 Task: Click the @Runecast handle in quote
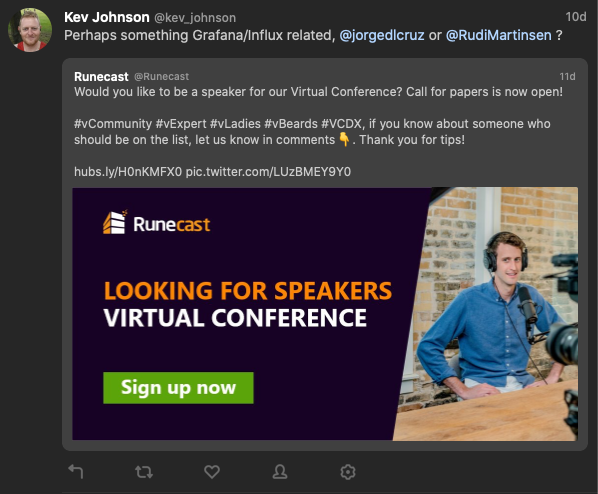[161, 77]
